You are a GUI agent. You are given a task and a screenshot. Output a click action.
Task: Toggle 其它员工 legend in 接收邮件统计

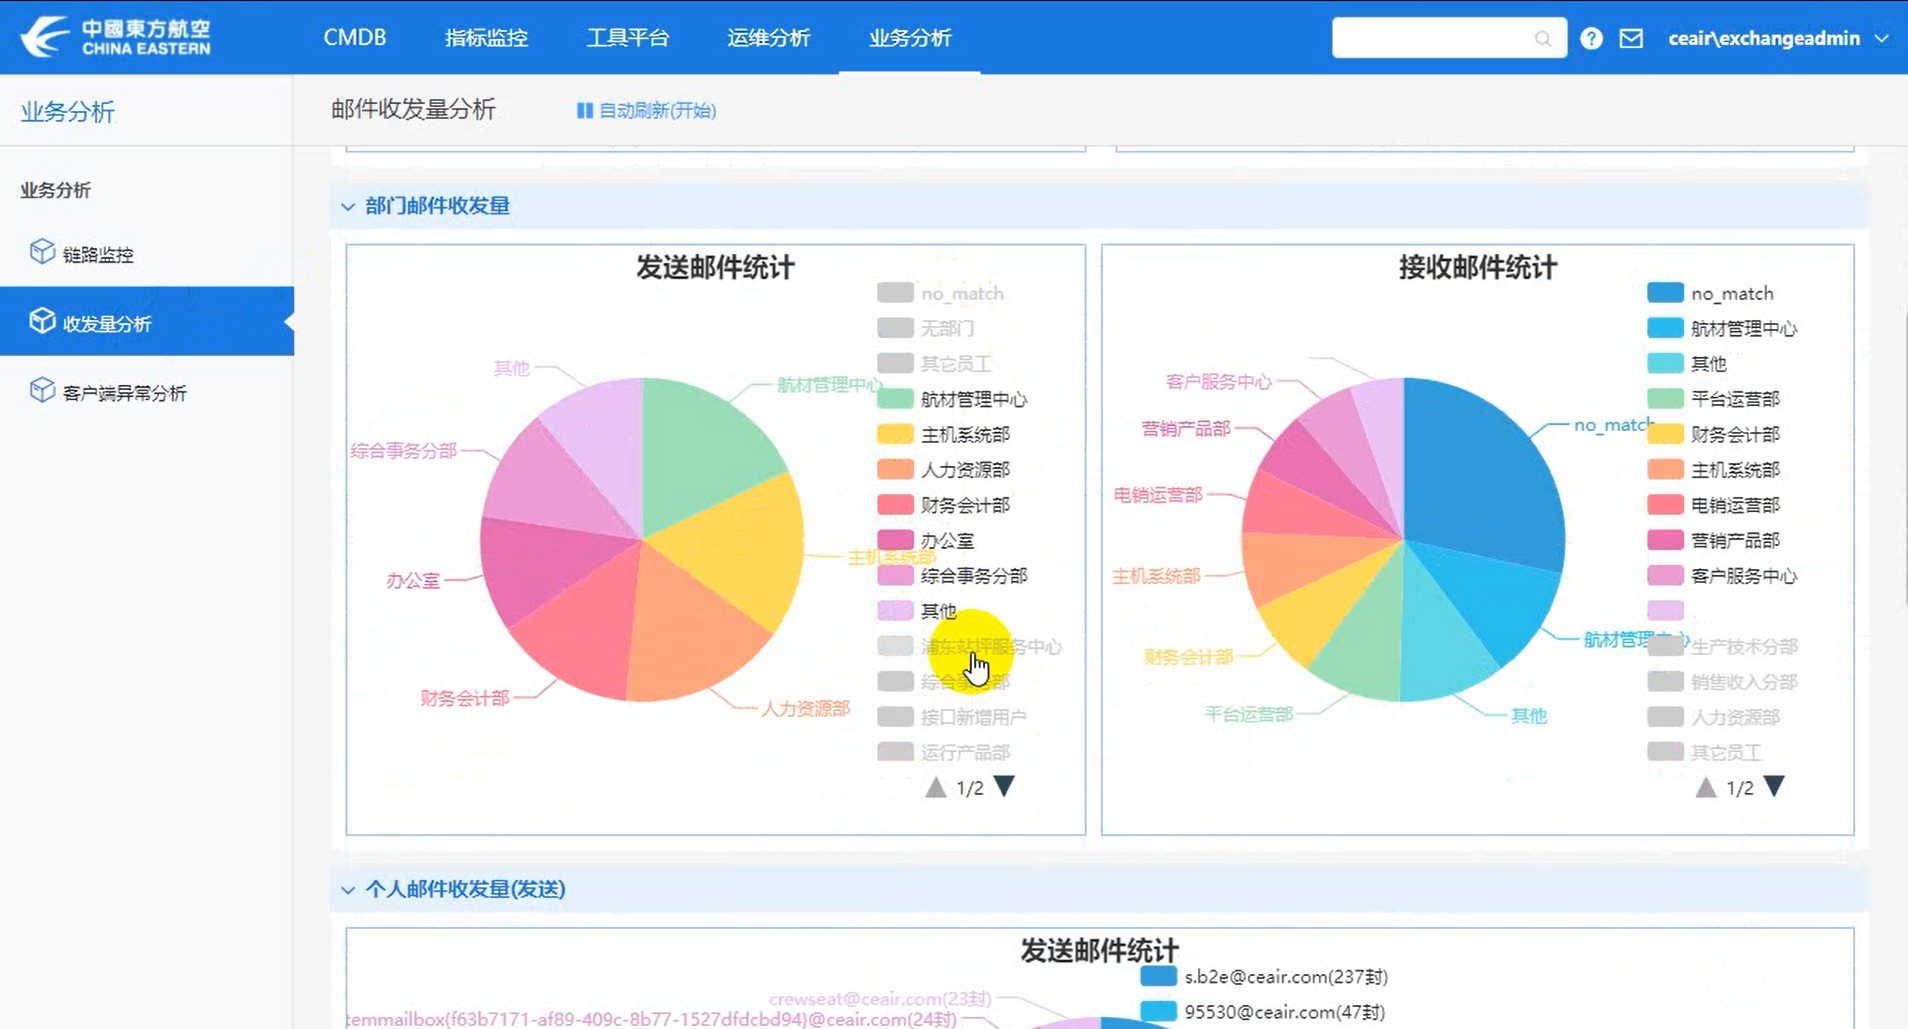click(1704, 752)
